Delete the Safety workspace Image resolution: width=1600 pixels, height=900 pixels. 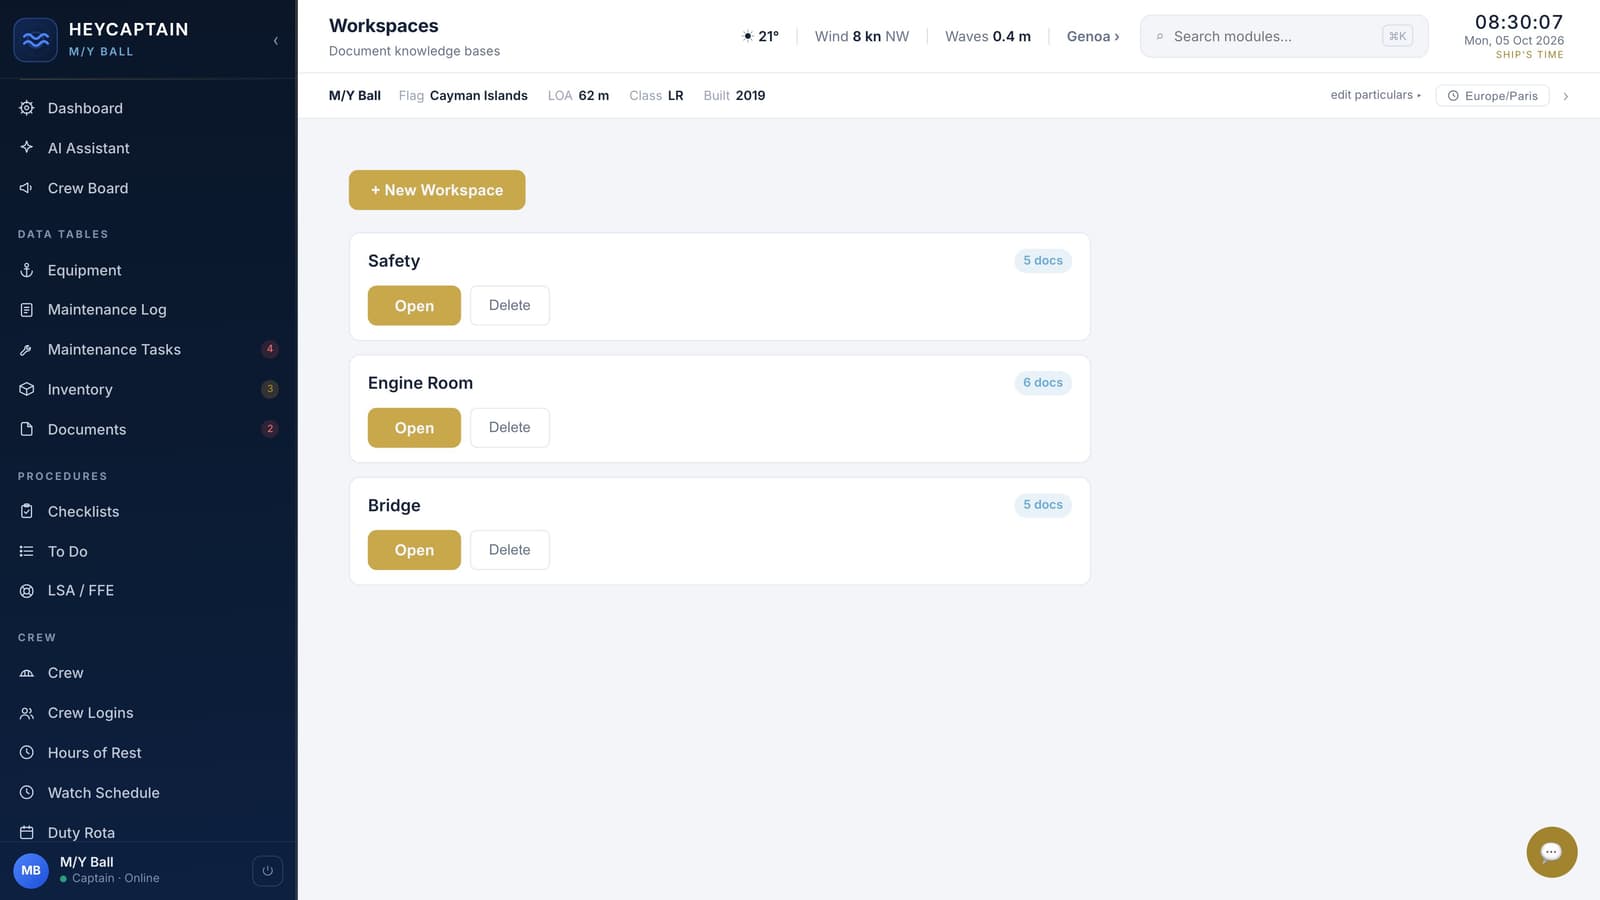coord(510,306)
